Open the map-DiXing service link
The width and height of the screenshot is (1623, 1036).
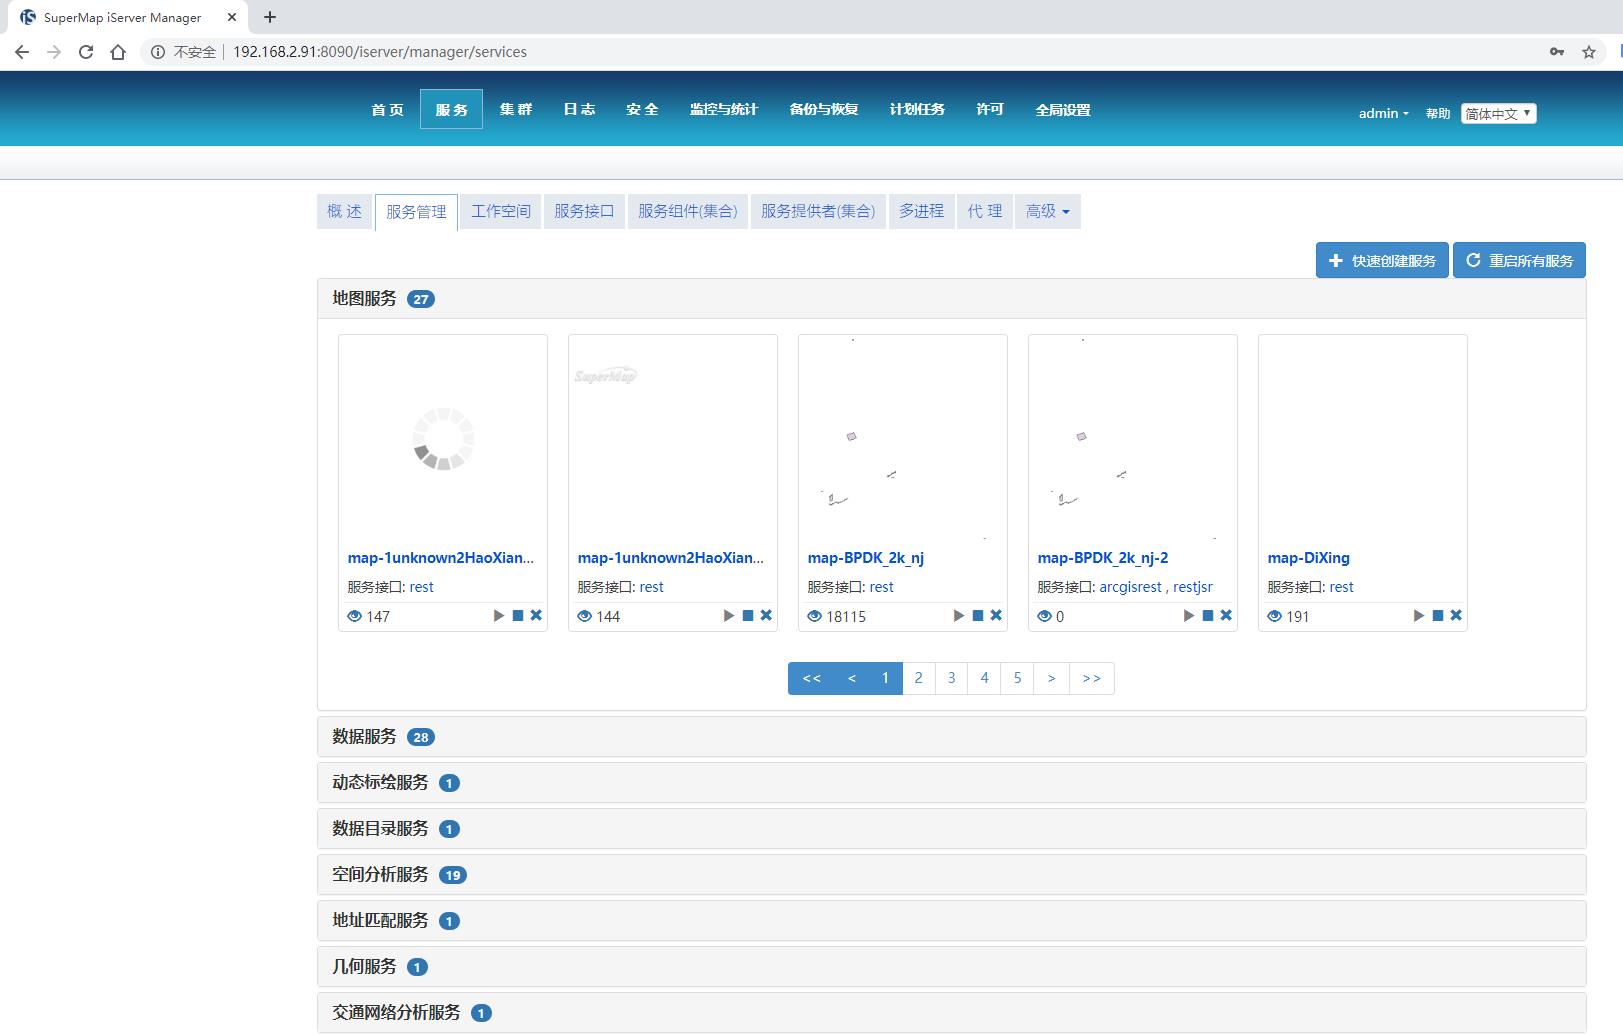pyautogui.click(x=1308, y=558)
